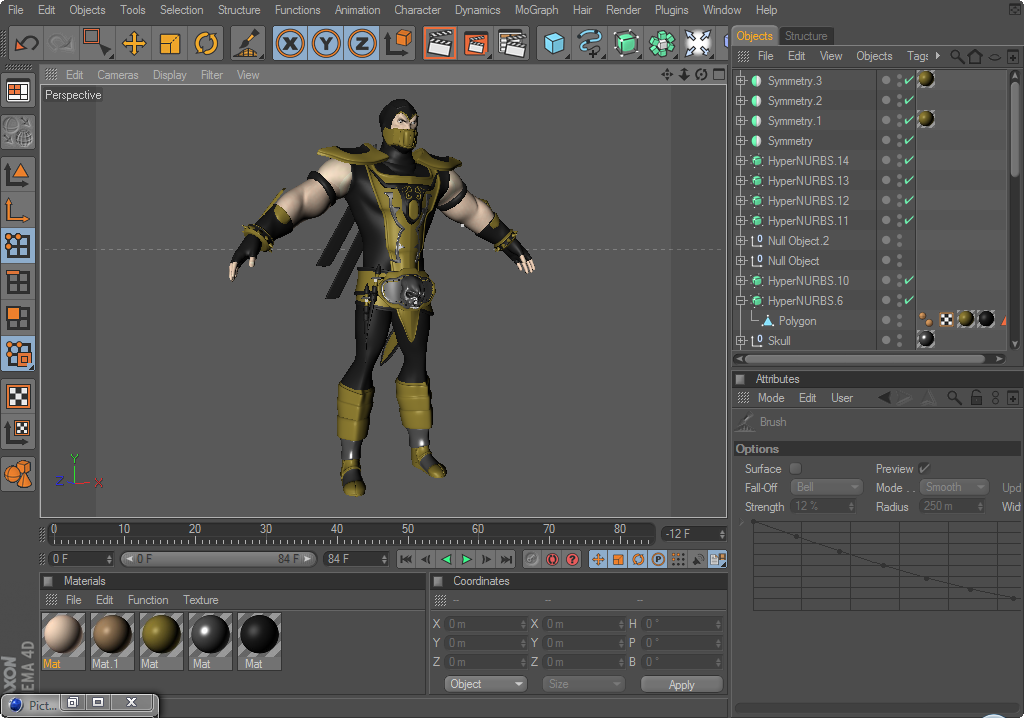Toggle Z axis lock
1024x718 pixels.
362,44
